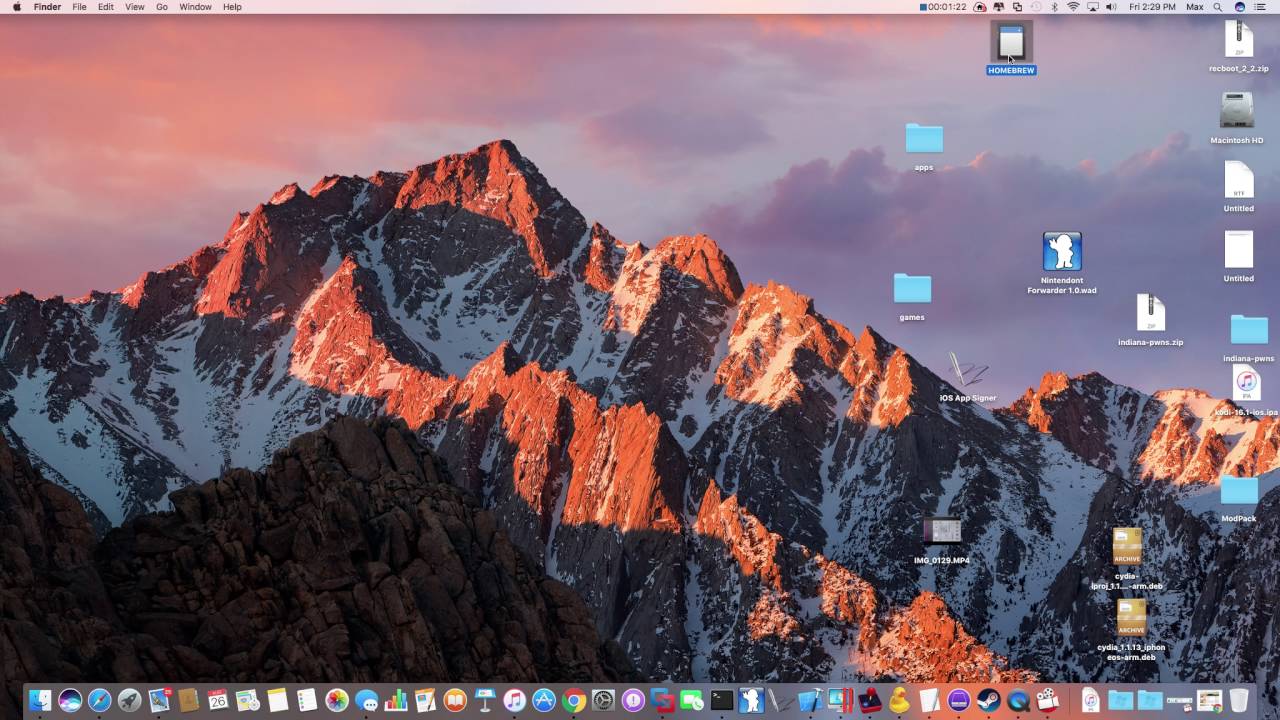Open Siri from the menu bar

(1240, 7)
